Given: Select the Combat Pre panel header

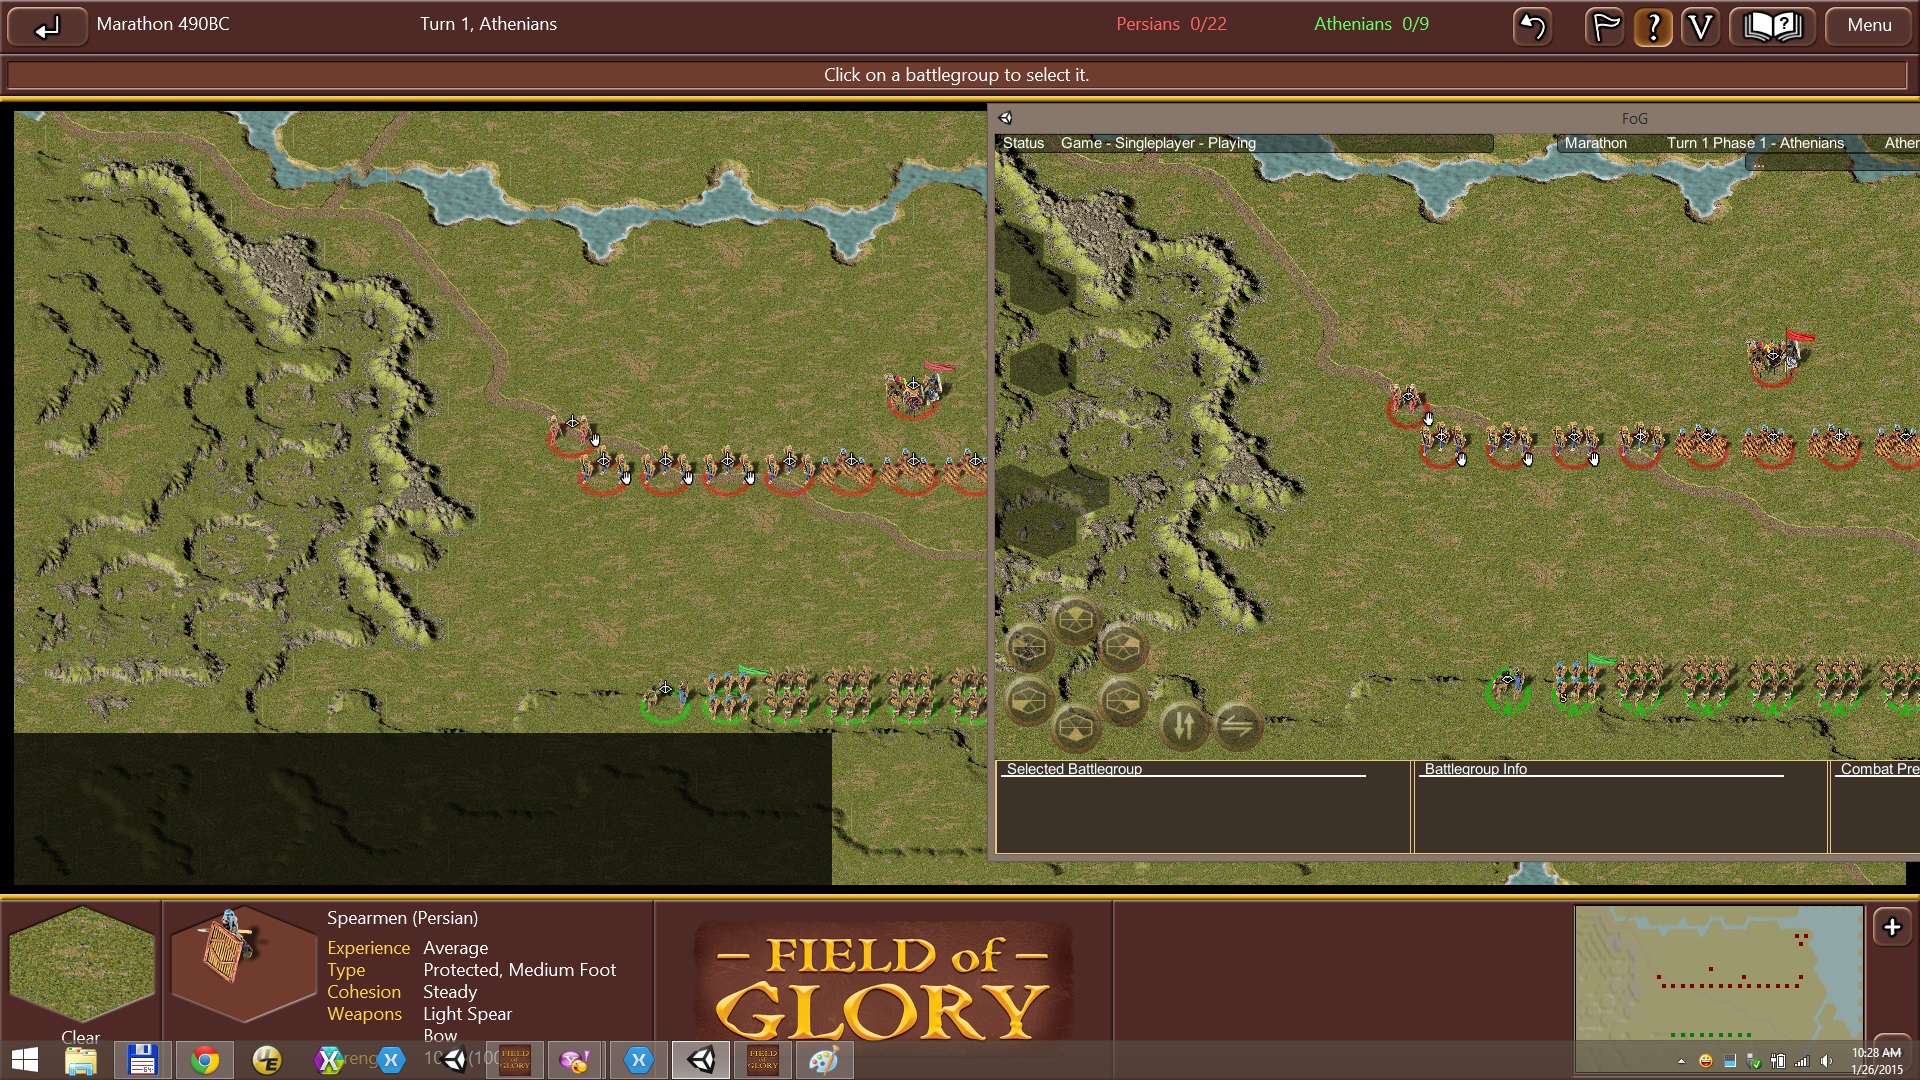Looking at the screenshot, I should pos(1878,769).
